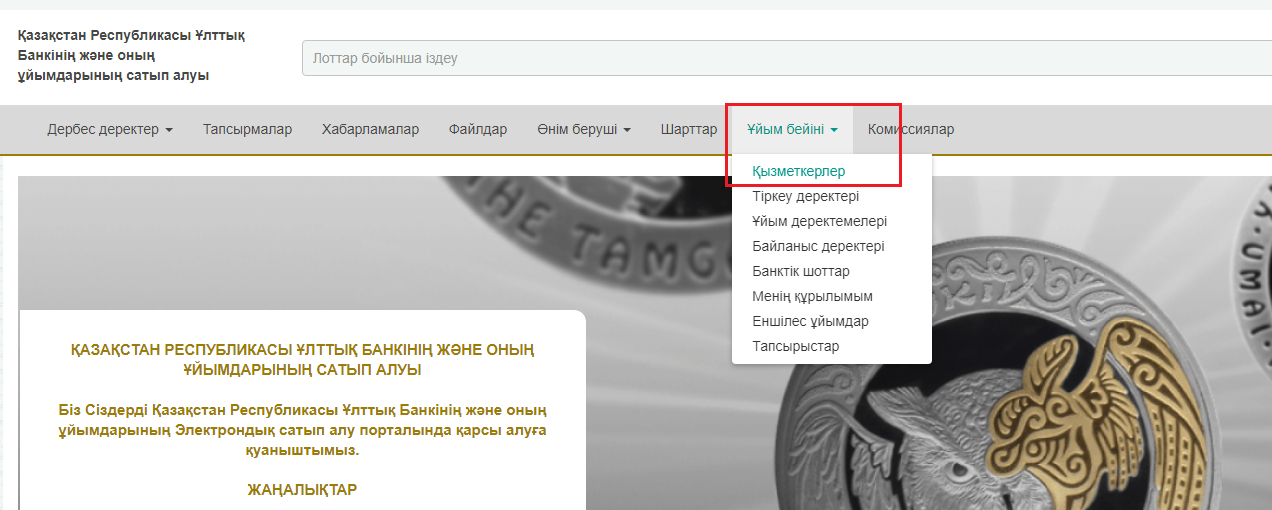Open Еншілес ұйымдар entry
Screen dimensions: 1272x510
811,321
